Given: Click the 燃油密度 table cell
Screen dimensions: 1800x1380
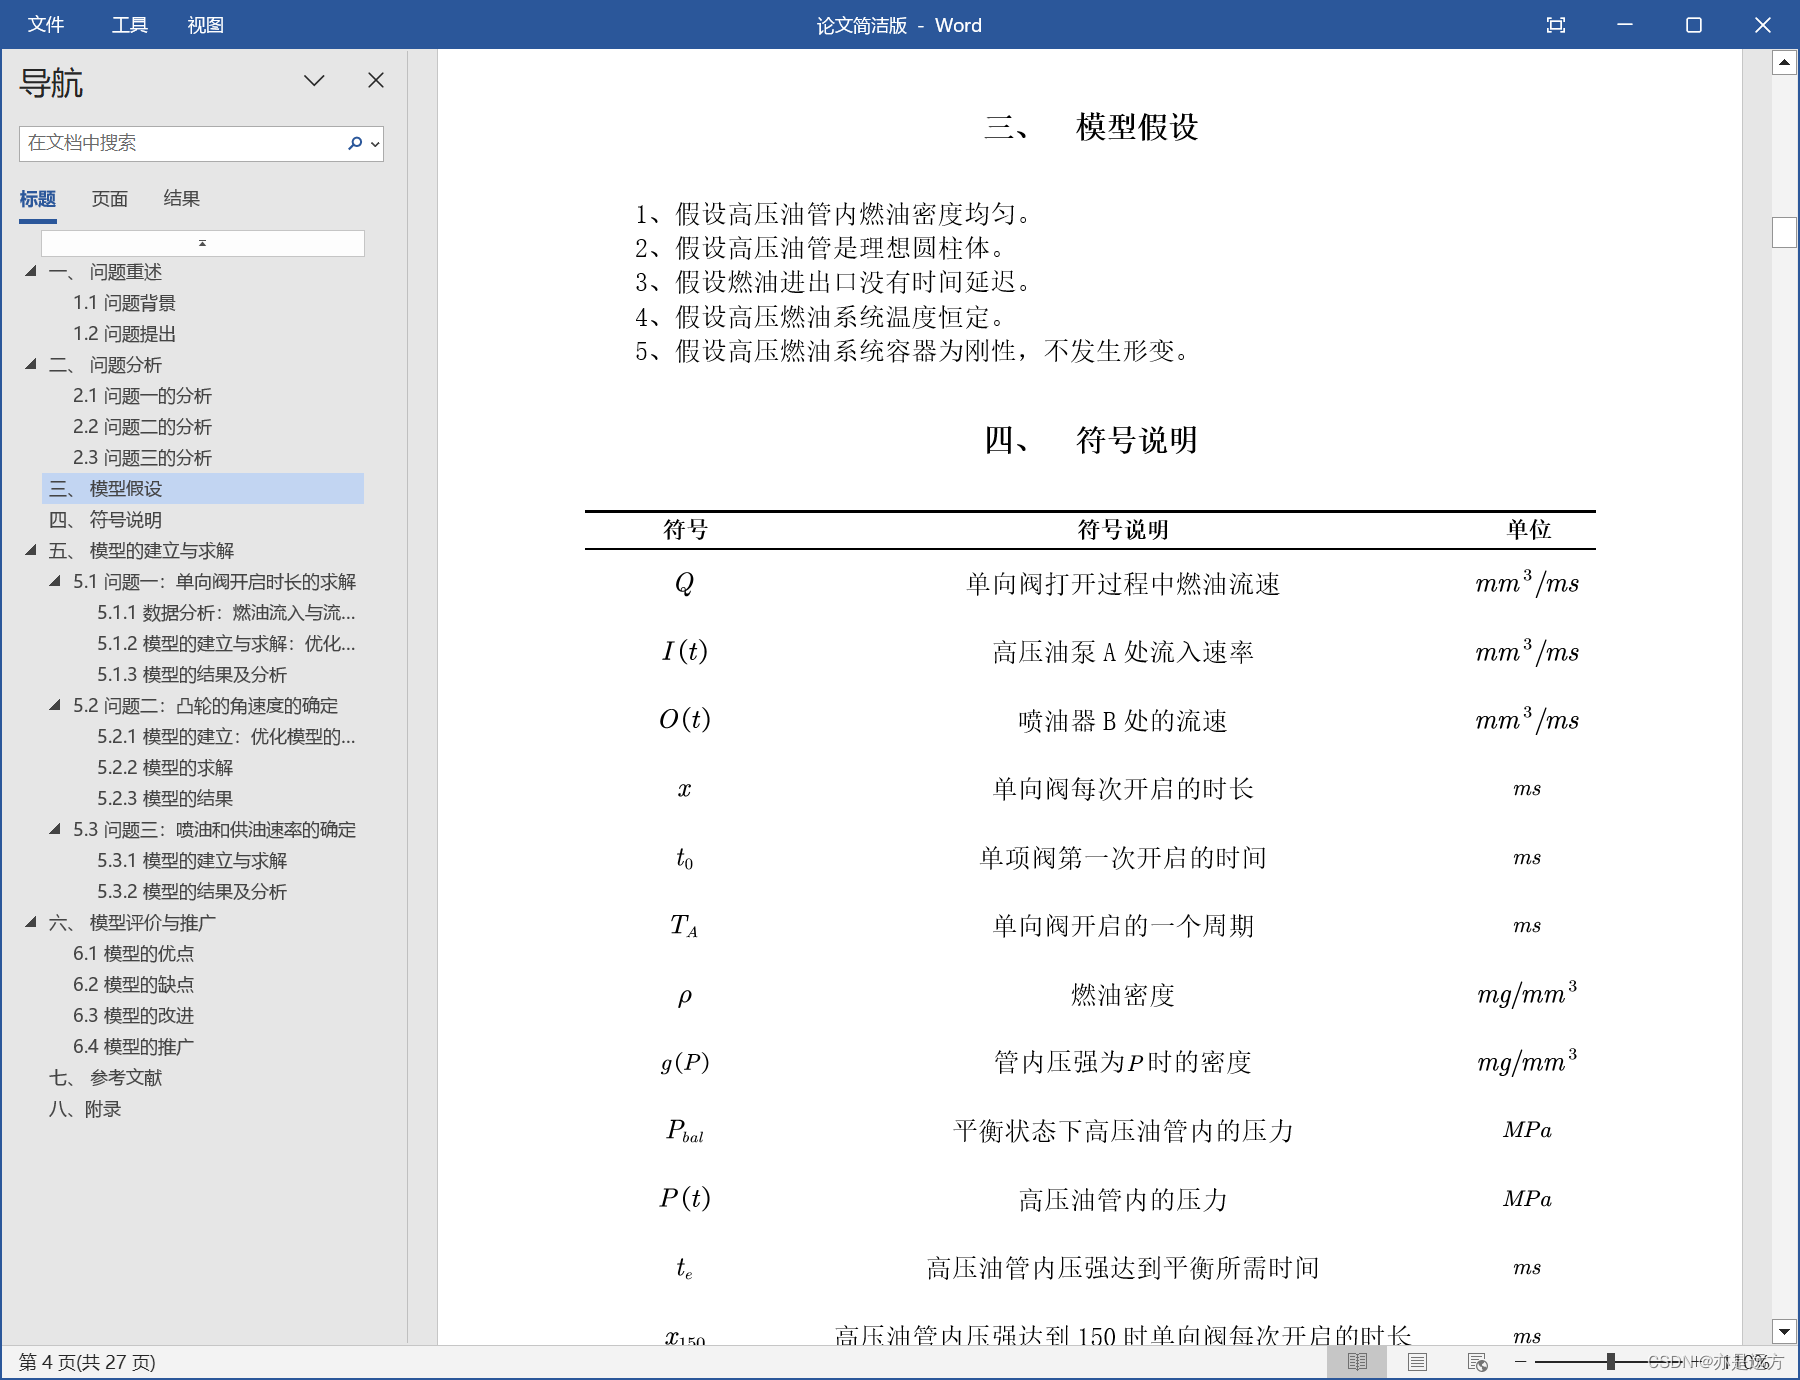Looking at the screenshot, I should [1123, 995].
